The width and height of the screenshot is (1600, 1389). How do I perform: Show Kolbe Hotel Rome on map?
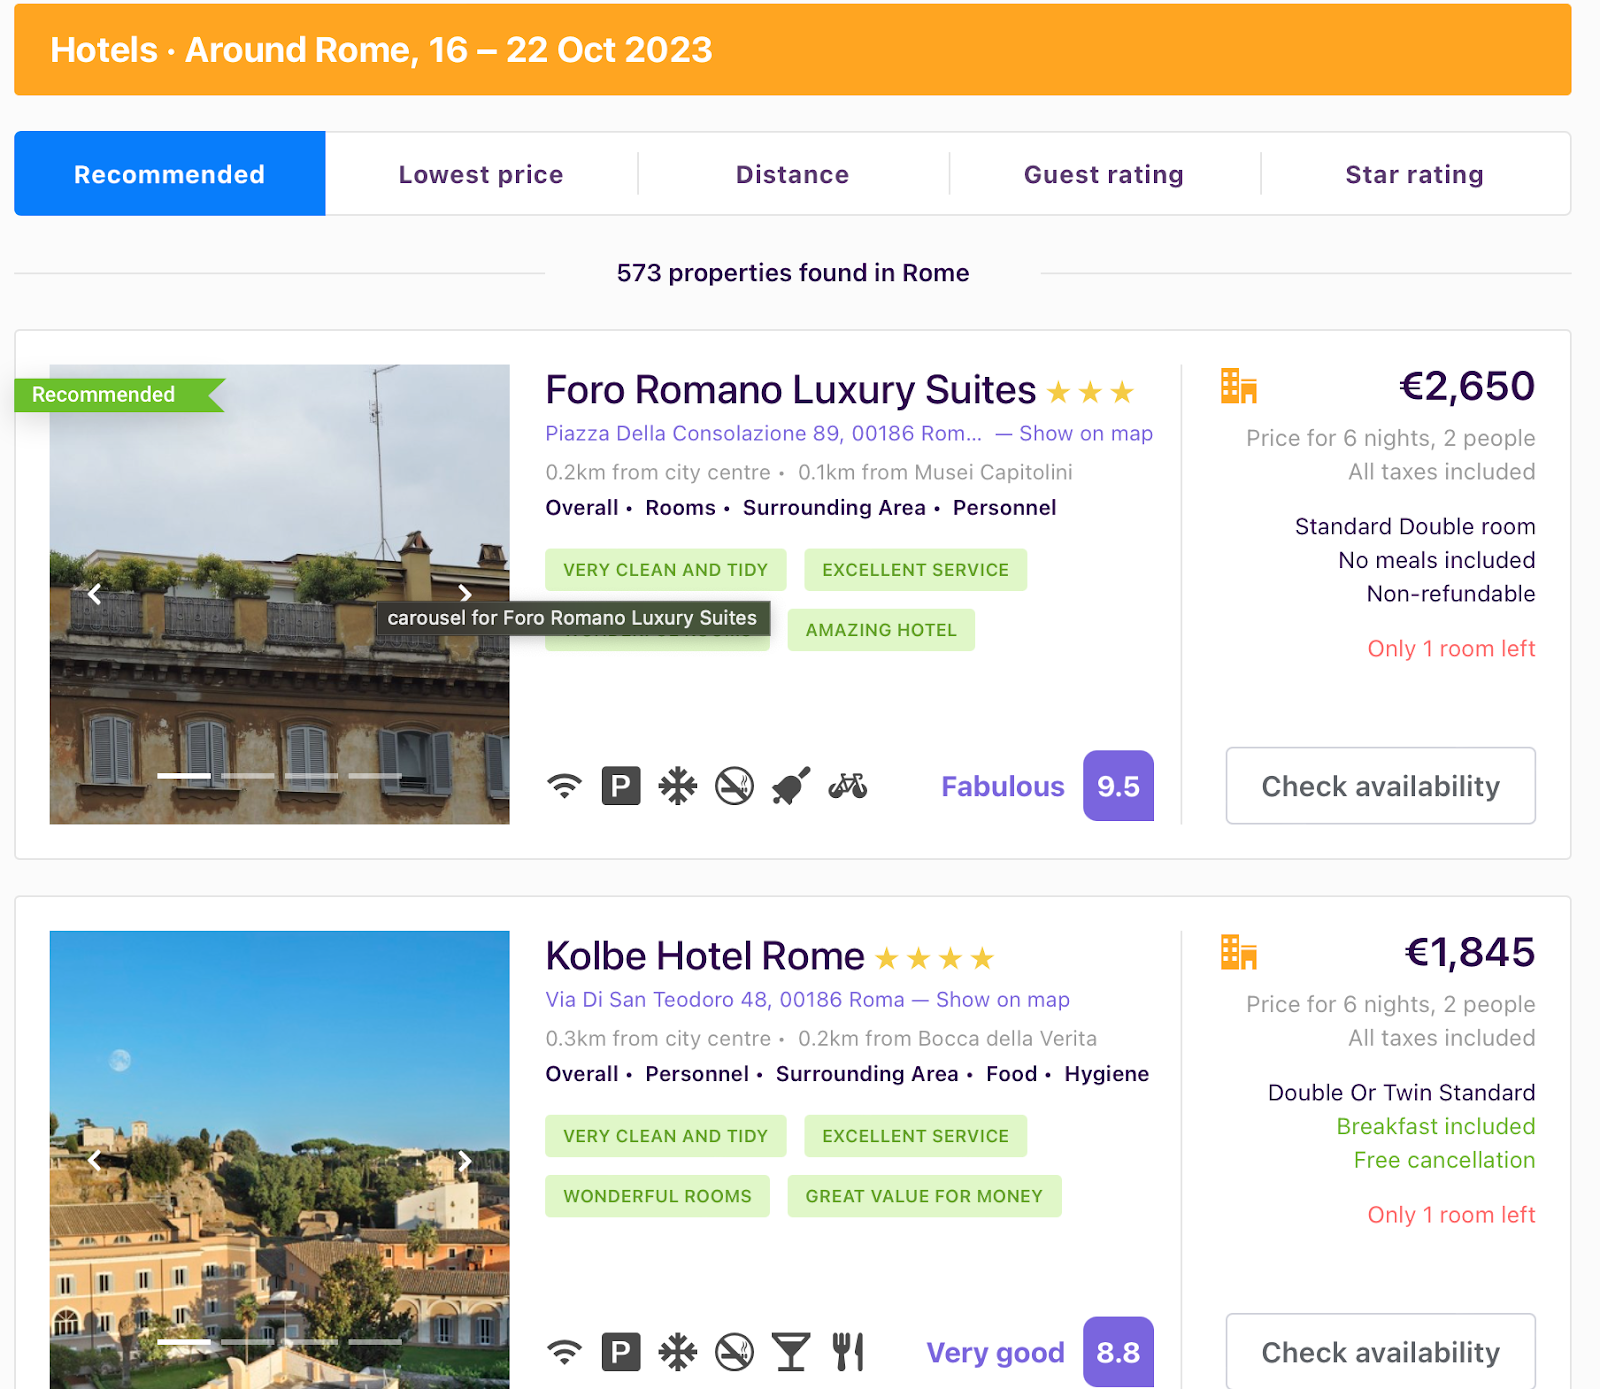[1003, 999]
